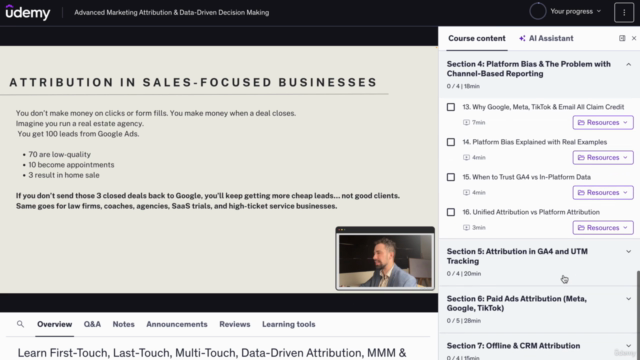Click the sidebar vertical scrollbar
Screen dimensions: 640x360
pos(638,314)
